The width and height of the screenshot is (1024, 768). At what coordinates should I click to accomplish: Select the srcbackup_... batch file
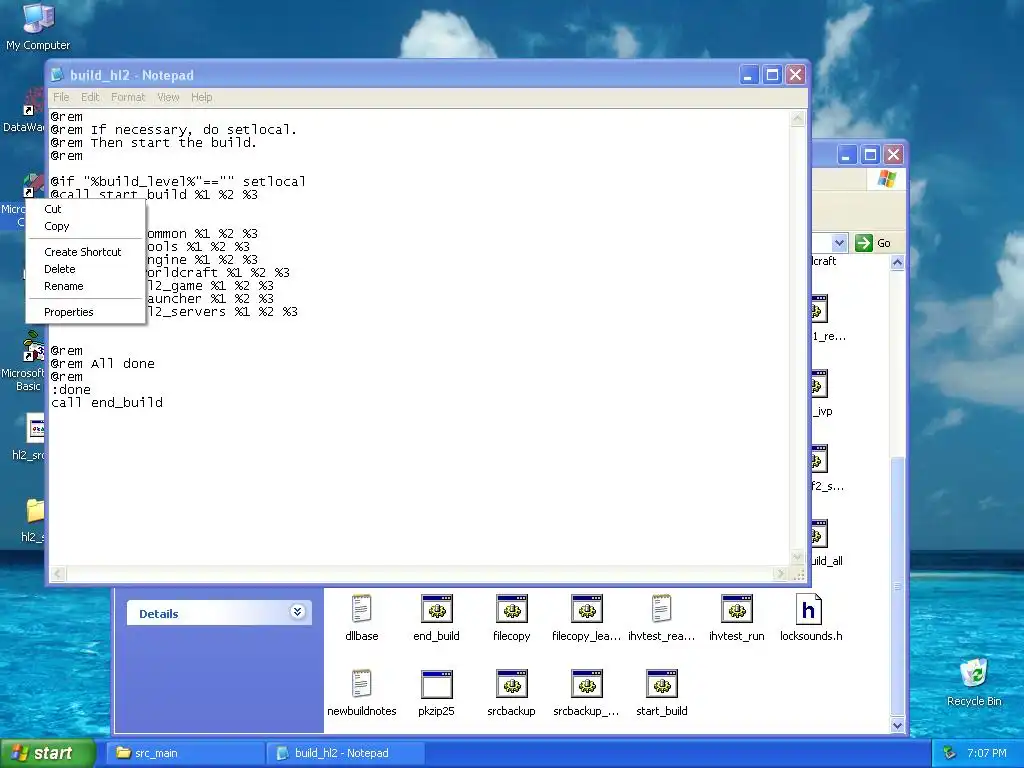586,694
